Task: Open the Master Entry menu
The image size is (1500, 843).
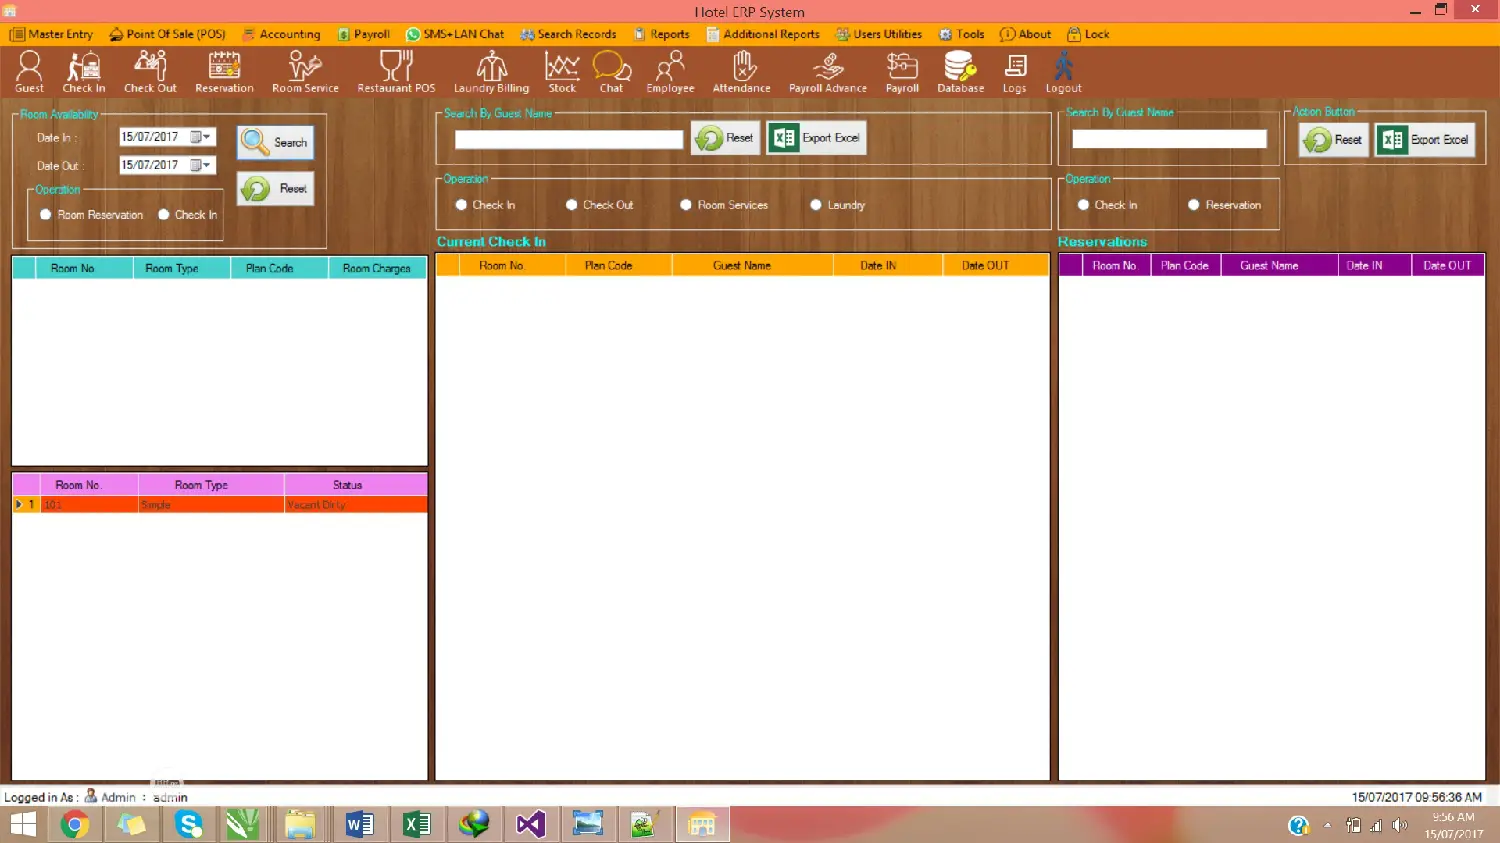Action: 51,34
